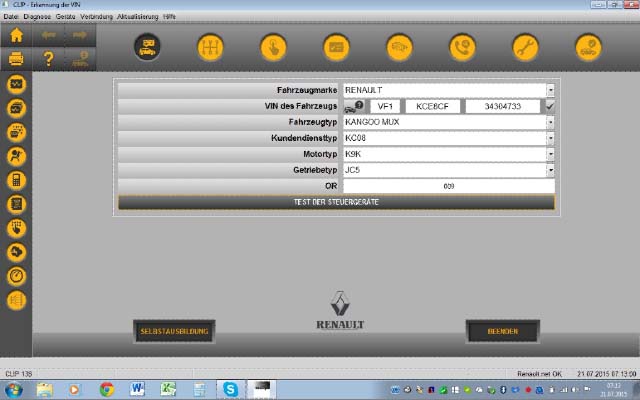Open help via the question mark icon
640x400 pixels.
(49, 59)
